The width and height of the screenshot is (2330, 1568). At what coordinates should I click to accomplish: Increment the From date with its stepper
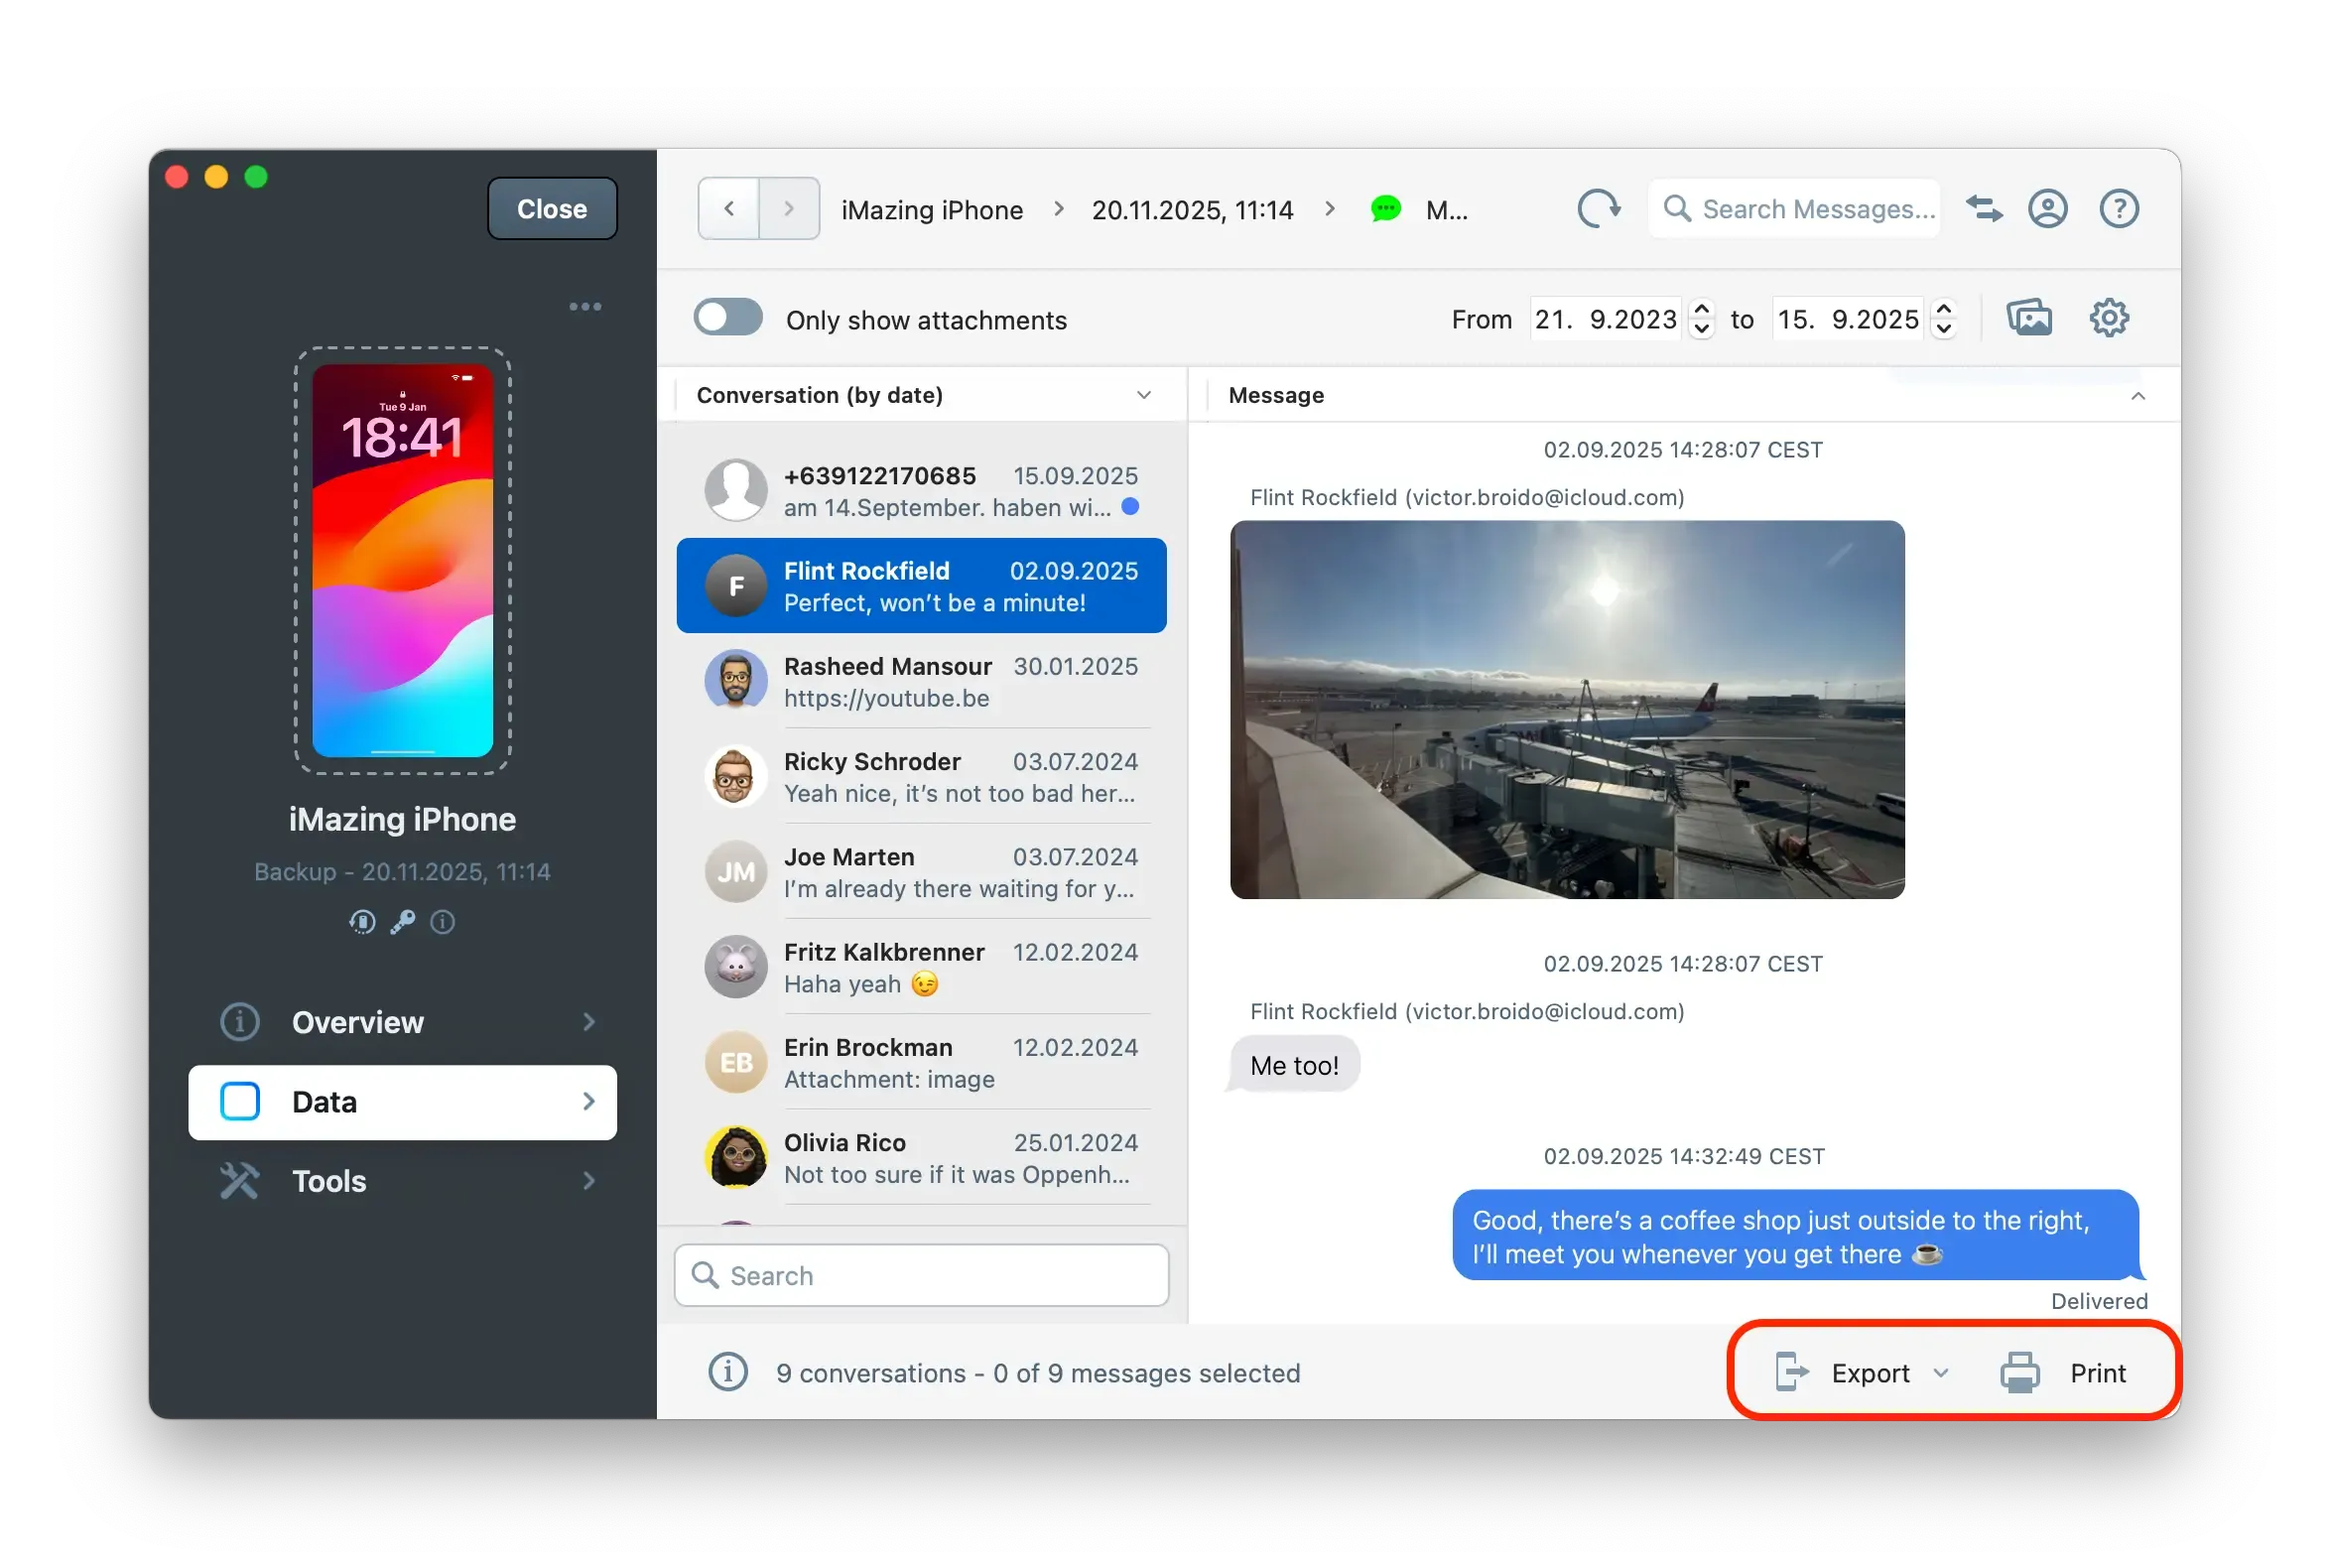click(1702, 309)
